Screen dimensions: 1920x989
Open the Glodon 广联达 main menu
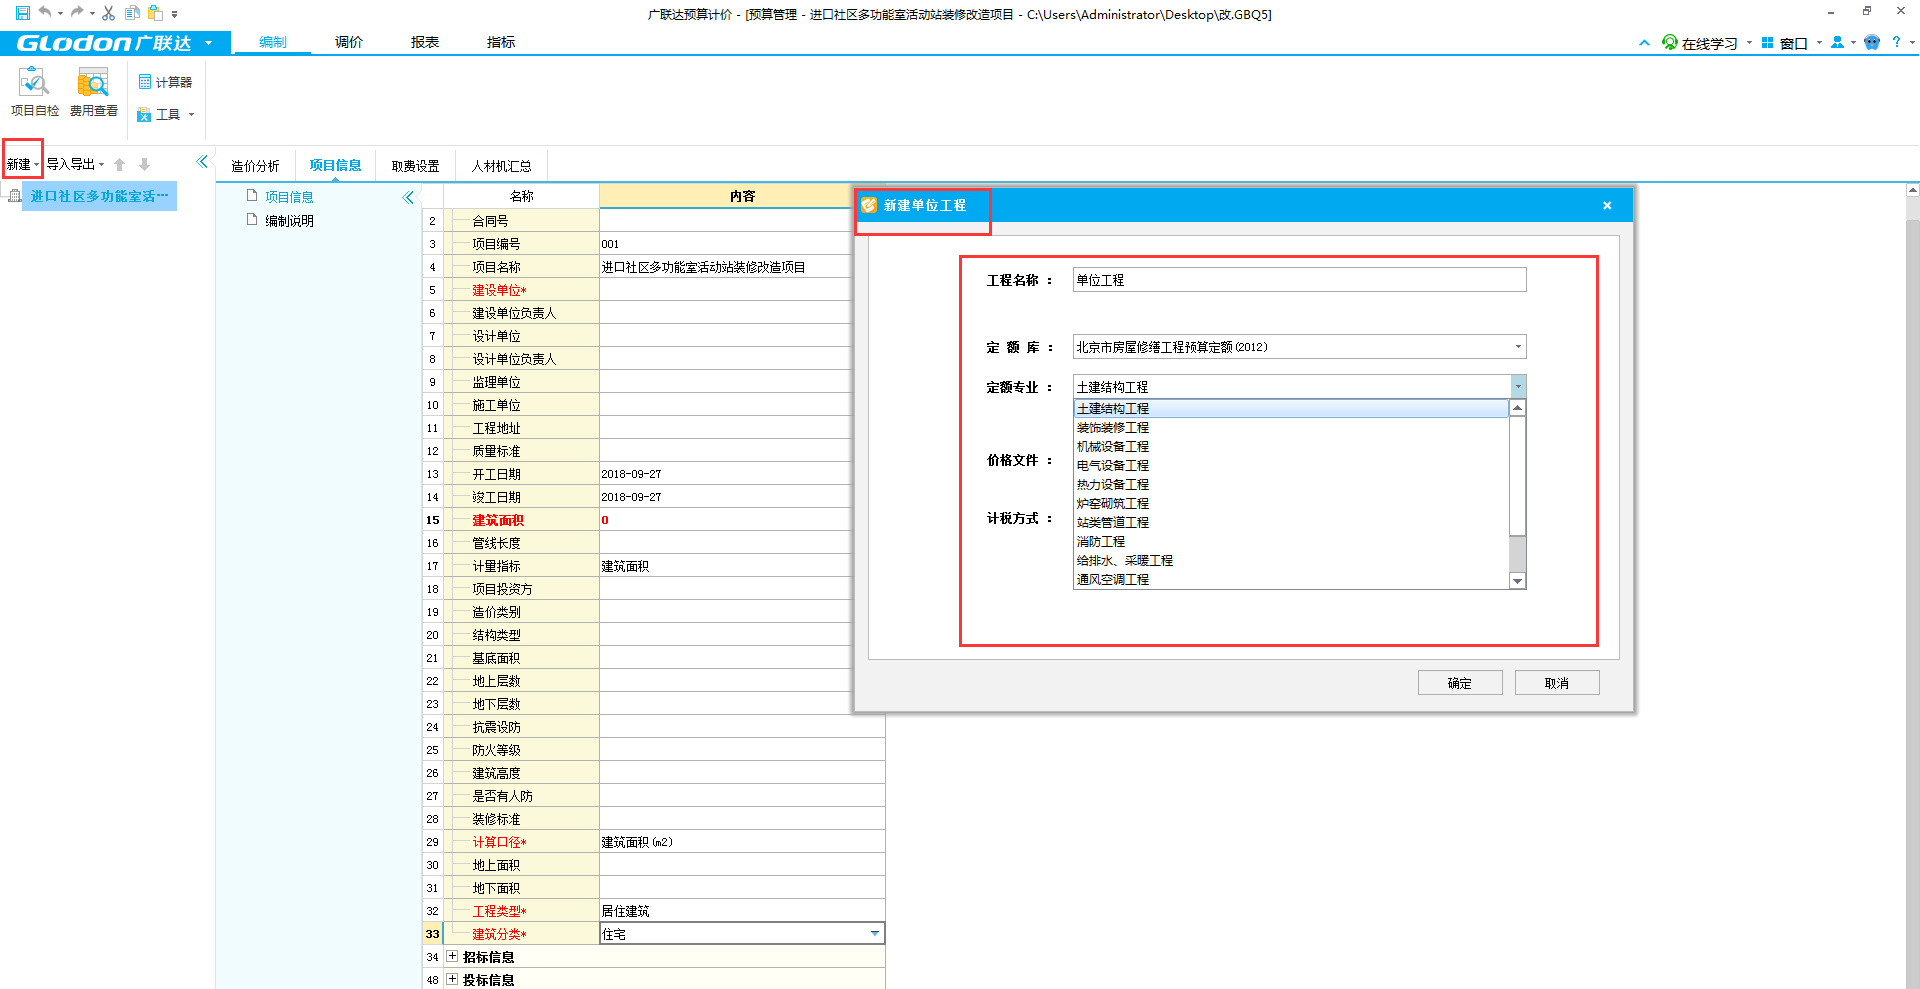point(115,43)
